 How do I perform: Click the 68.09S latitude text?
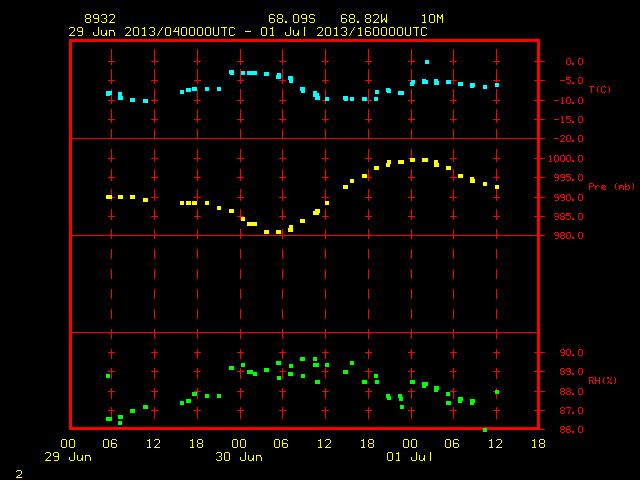click(x=292, y=19)
